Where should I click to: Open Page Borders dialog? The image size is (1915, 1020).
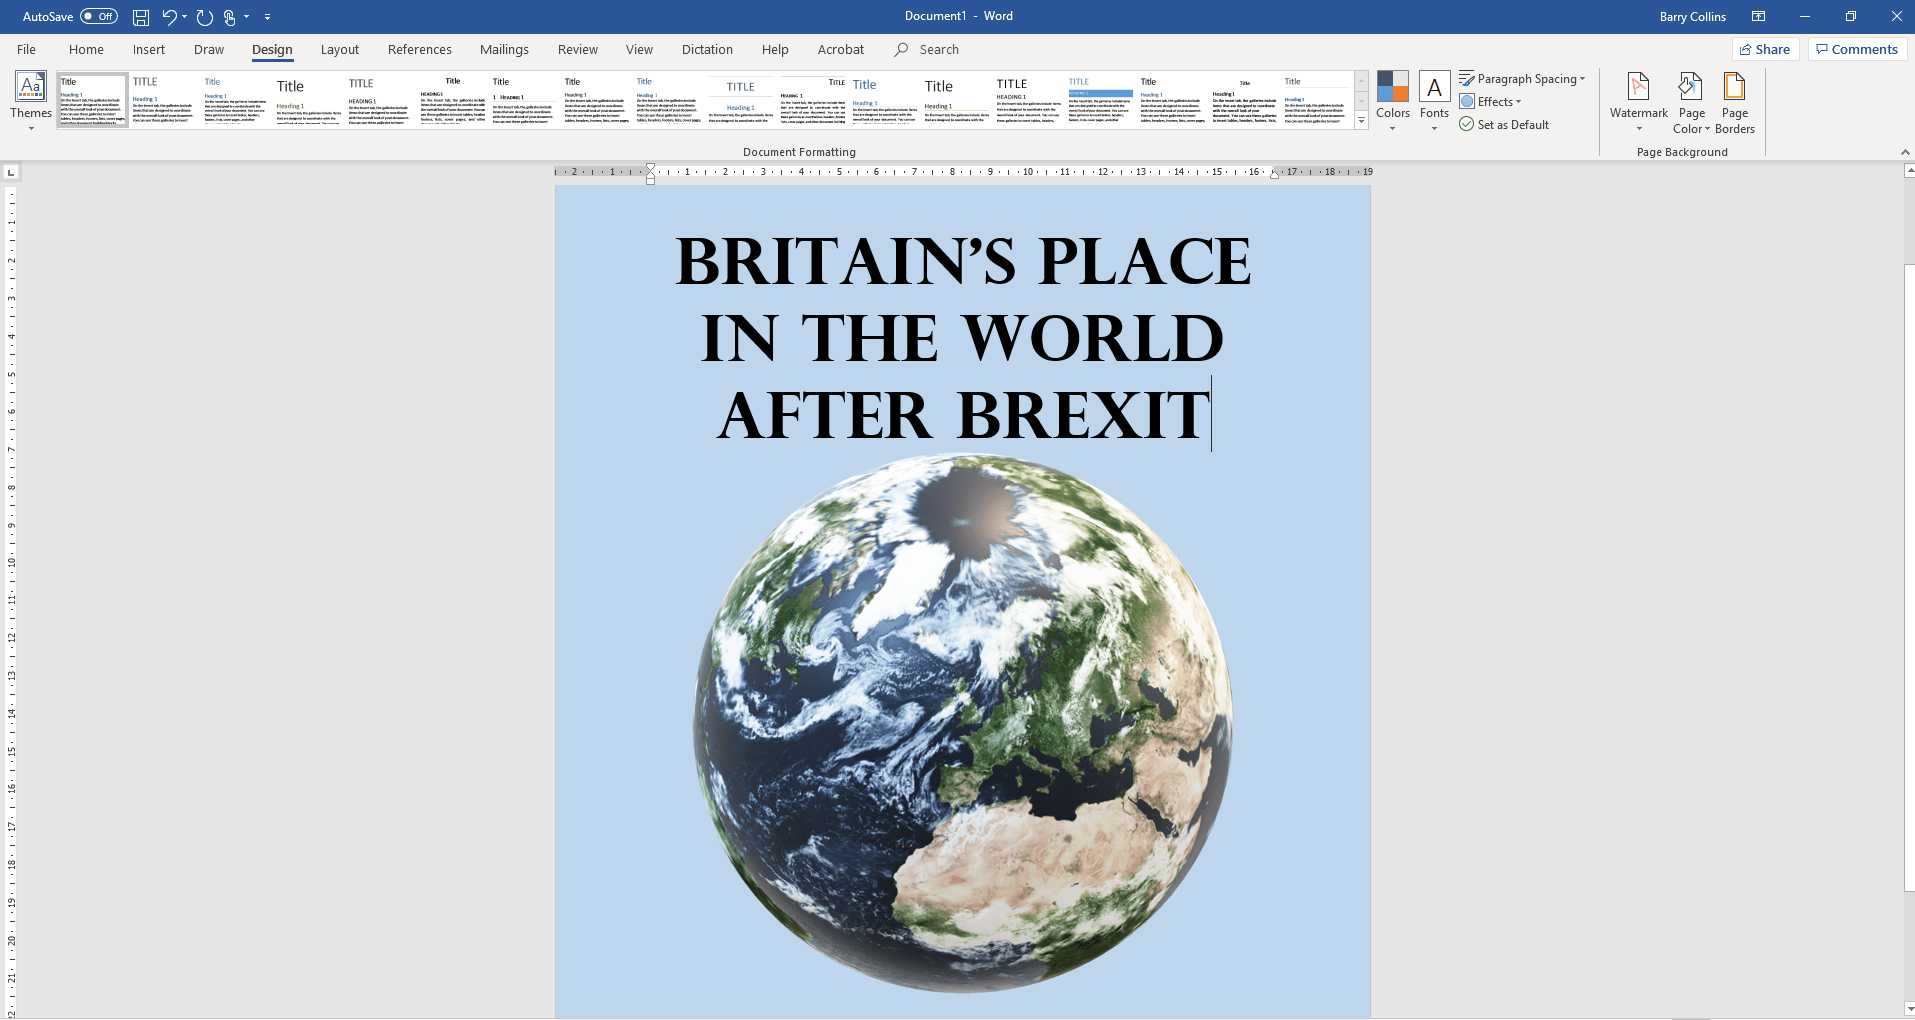[1734, 101]
